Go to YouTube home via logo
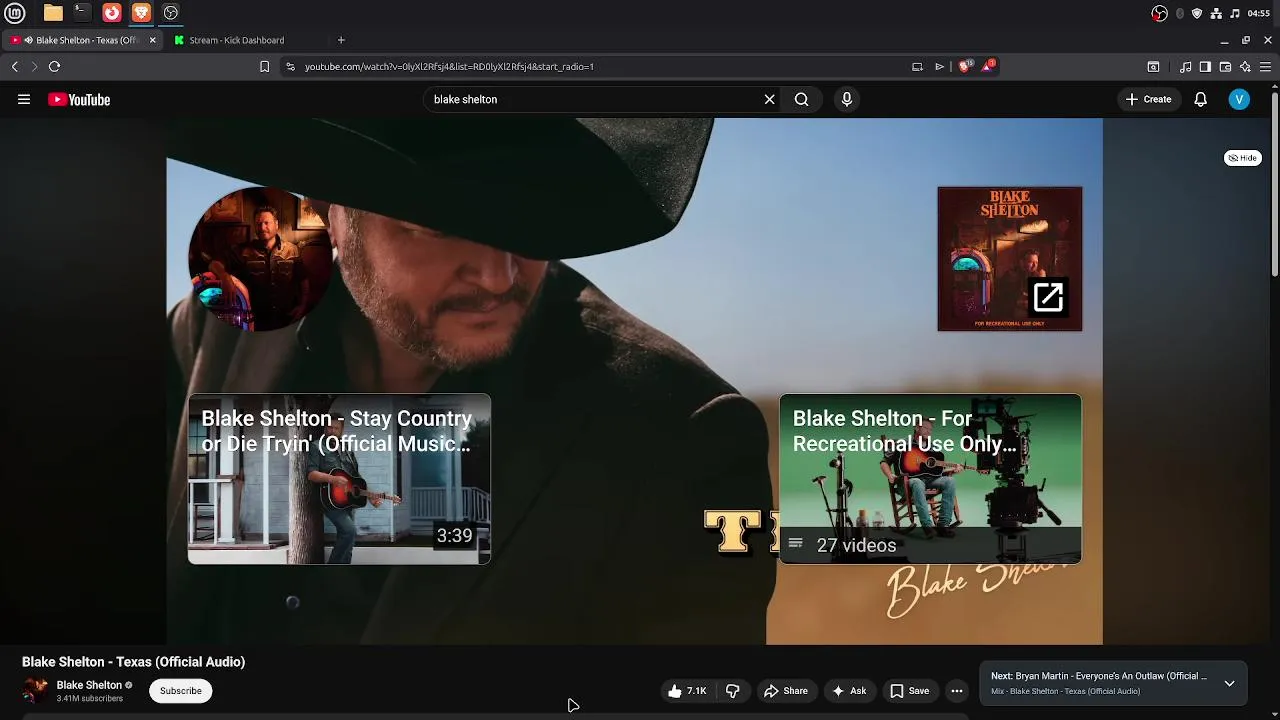 click(79, 99)
